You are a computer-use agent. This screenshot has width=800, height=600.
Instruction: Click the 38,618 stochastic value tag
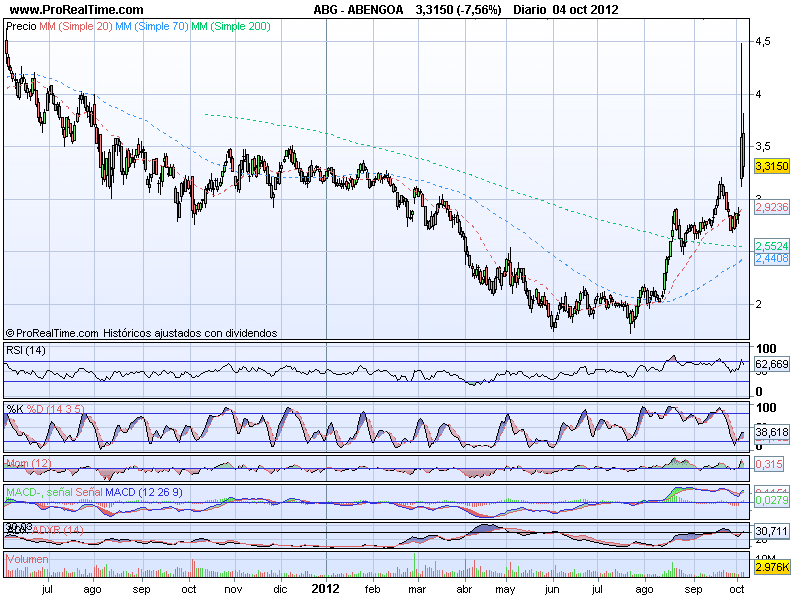pyautogui.click(x=771, y=432)
